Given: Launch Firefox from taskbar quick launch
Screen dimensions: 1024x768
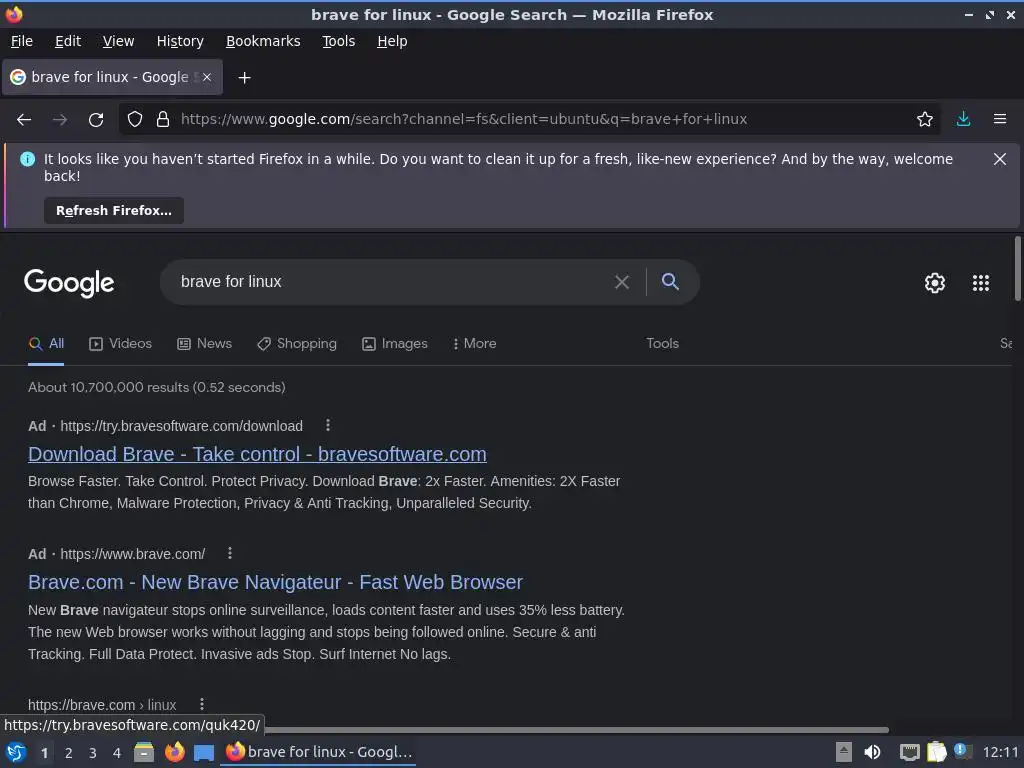Looking at the screenshot, I should (x=174, y=752).
